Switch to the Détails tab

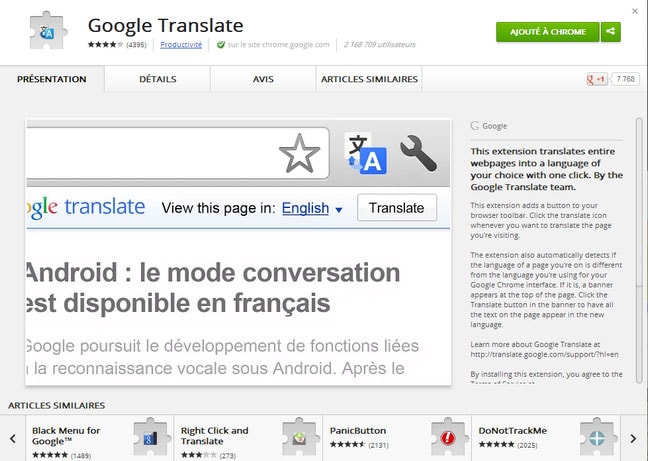click(x=157, y=79)
